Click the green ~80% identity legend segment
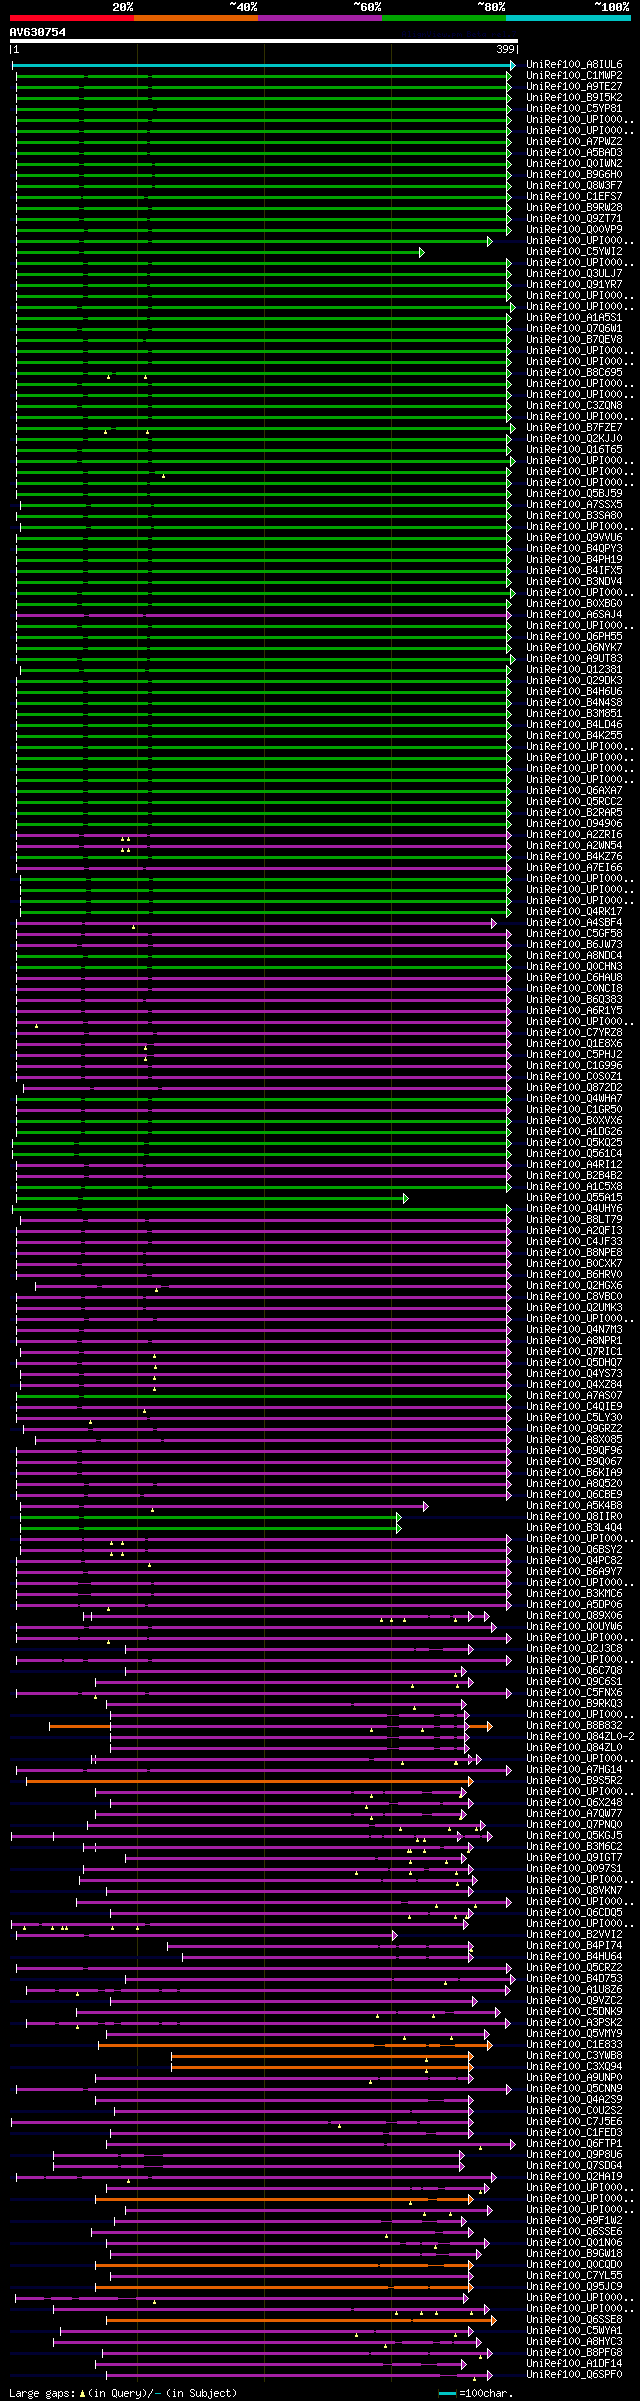Viewport: 640px width, 2401px height. [443, 18]
